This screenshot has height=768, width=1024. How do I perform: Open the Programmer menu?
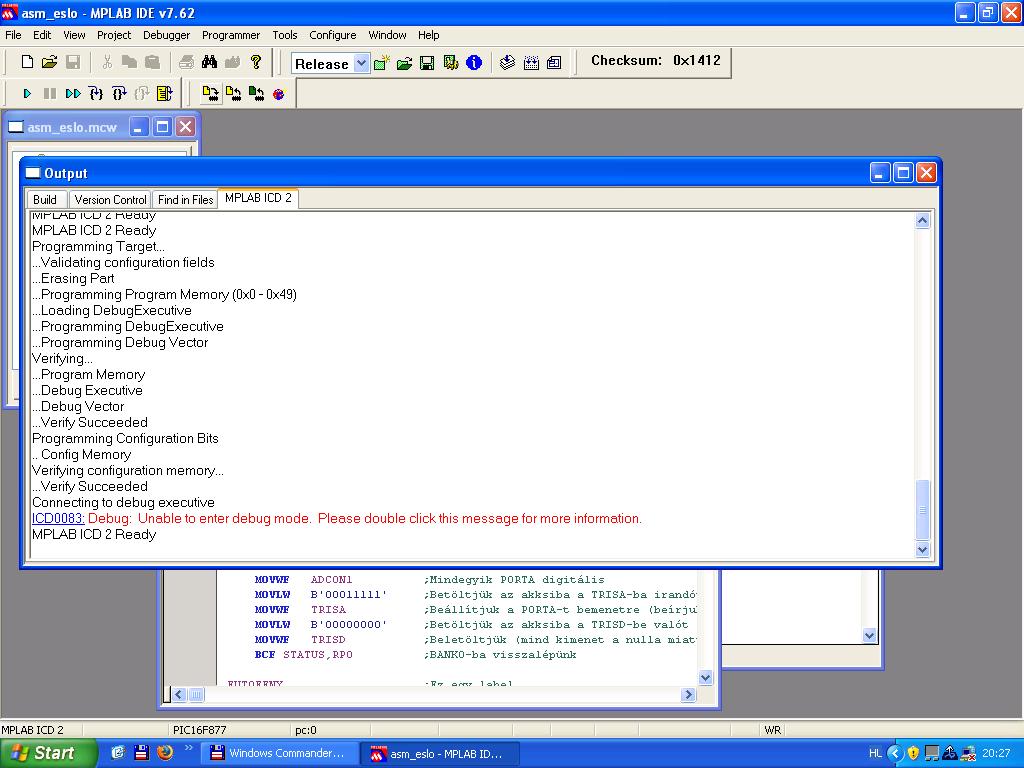pyautogui.click(x=231, y=35)
